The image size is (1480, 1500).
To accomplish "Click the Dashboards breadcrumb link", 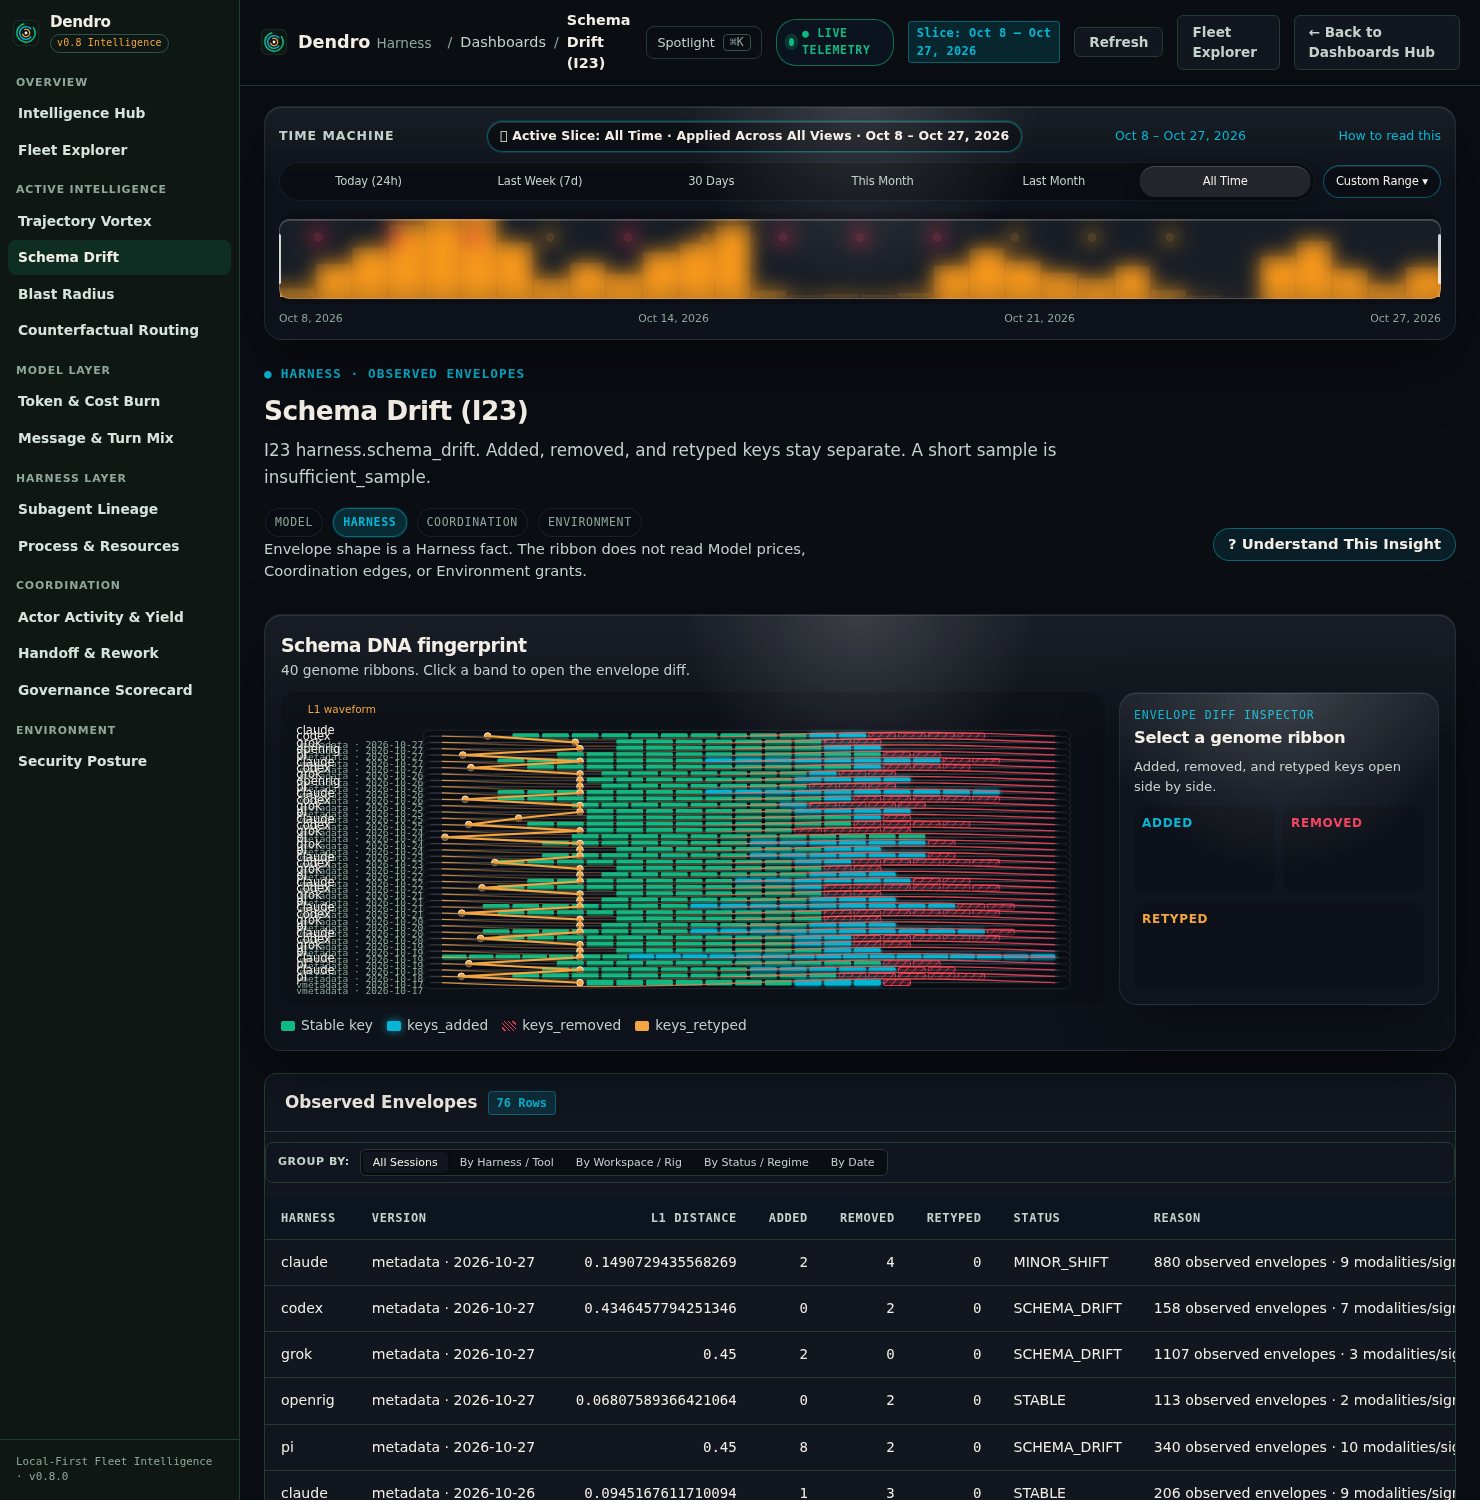I will pyautogui.click(x=503, y=42).
